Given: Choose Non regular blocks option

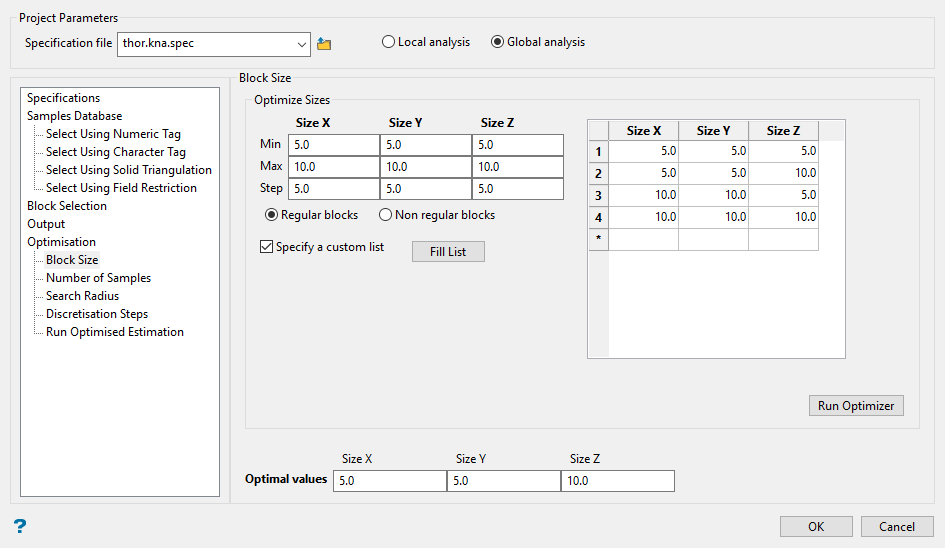Looking at the screenshot, I should [x=385, y=215].
